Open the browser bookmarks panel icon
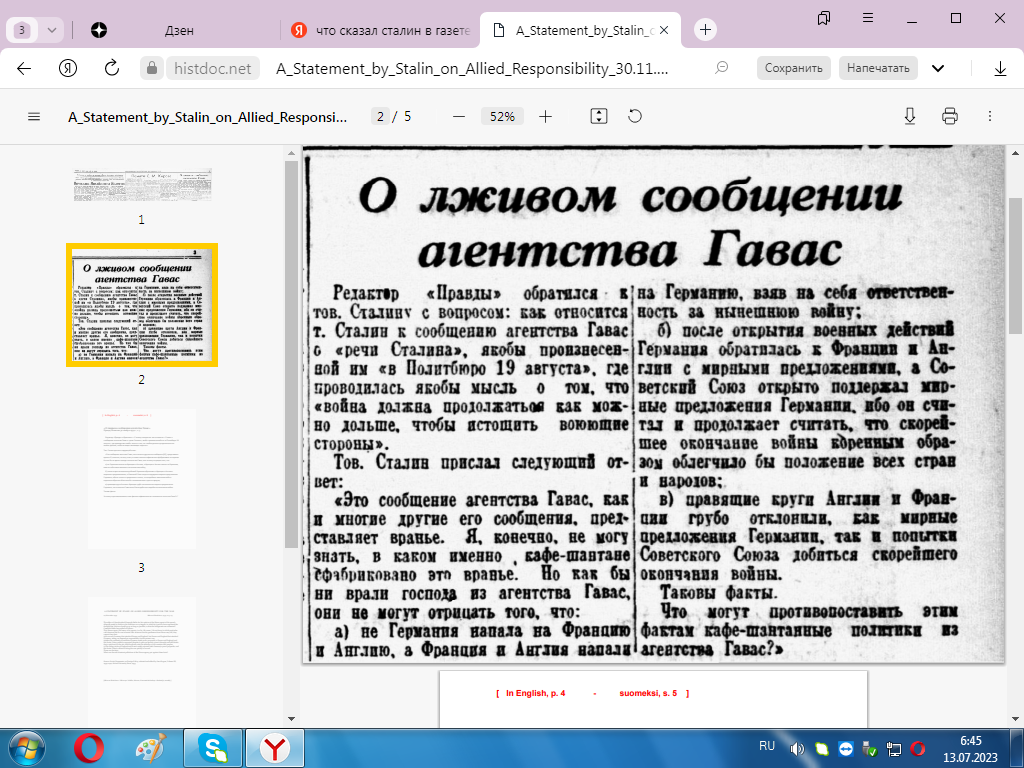This screenshot has height=768, width=1024. pos(823,18)
